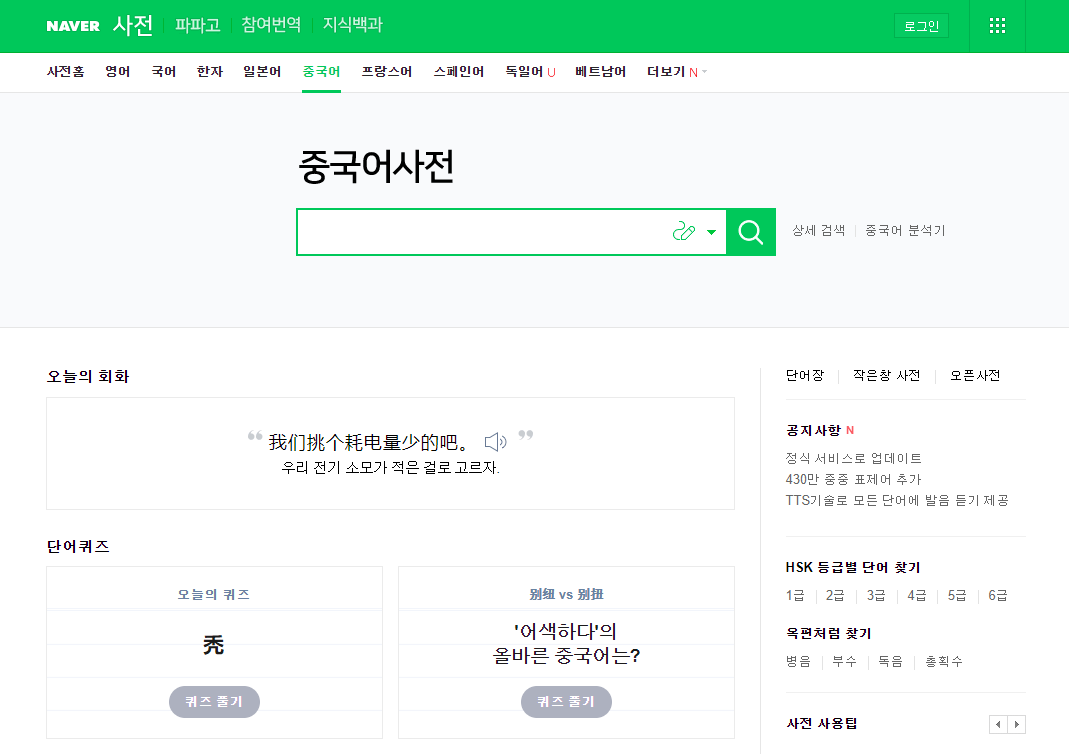1069x754 pixels.
Task: Search characters by 총획수
Action: [944, 661]
